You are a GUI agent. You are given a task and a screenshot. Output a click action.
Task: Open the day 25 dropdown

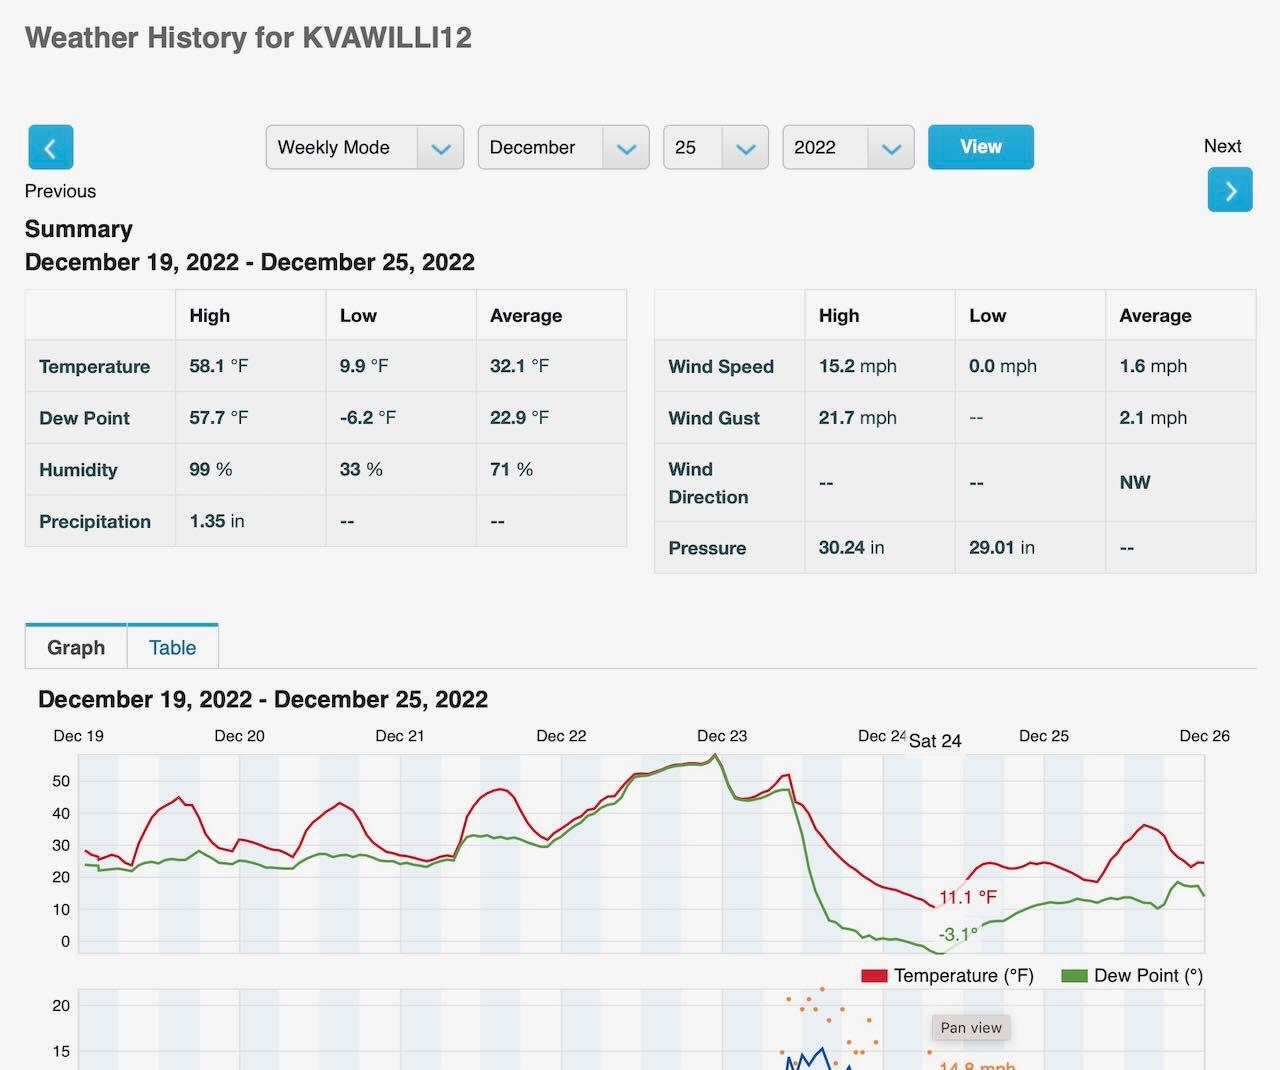click(715, 147)
